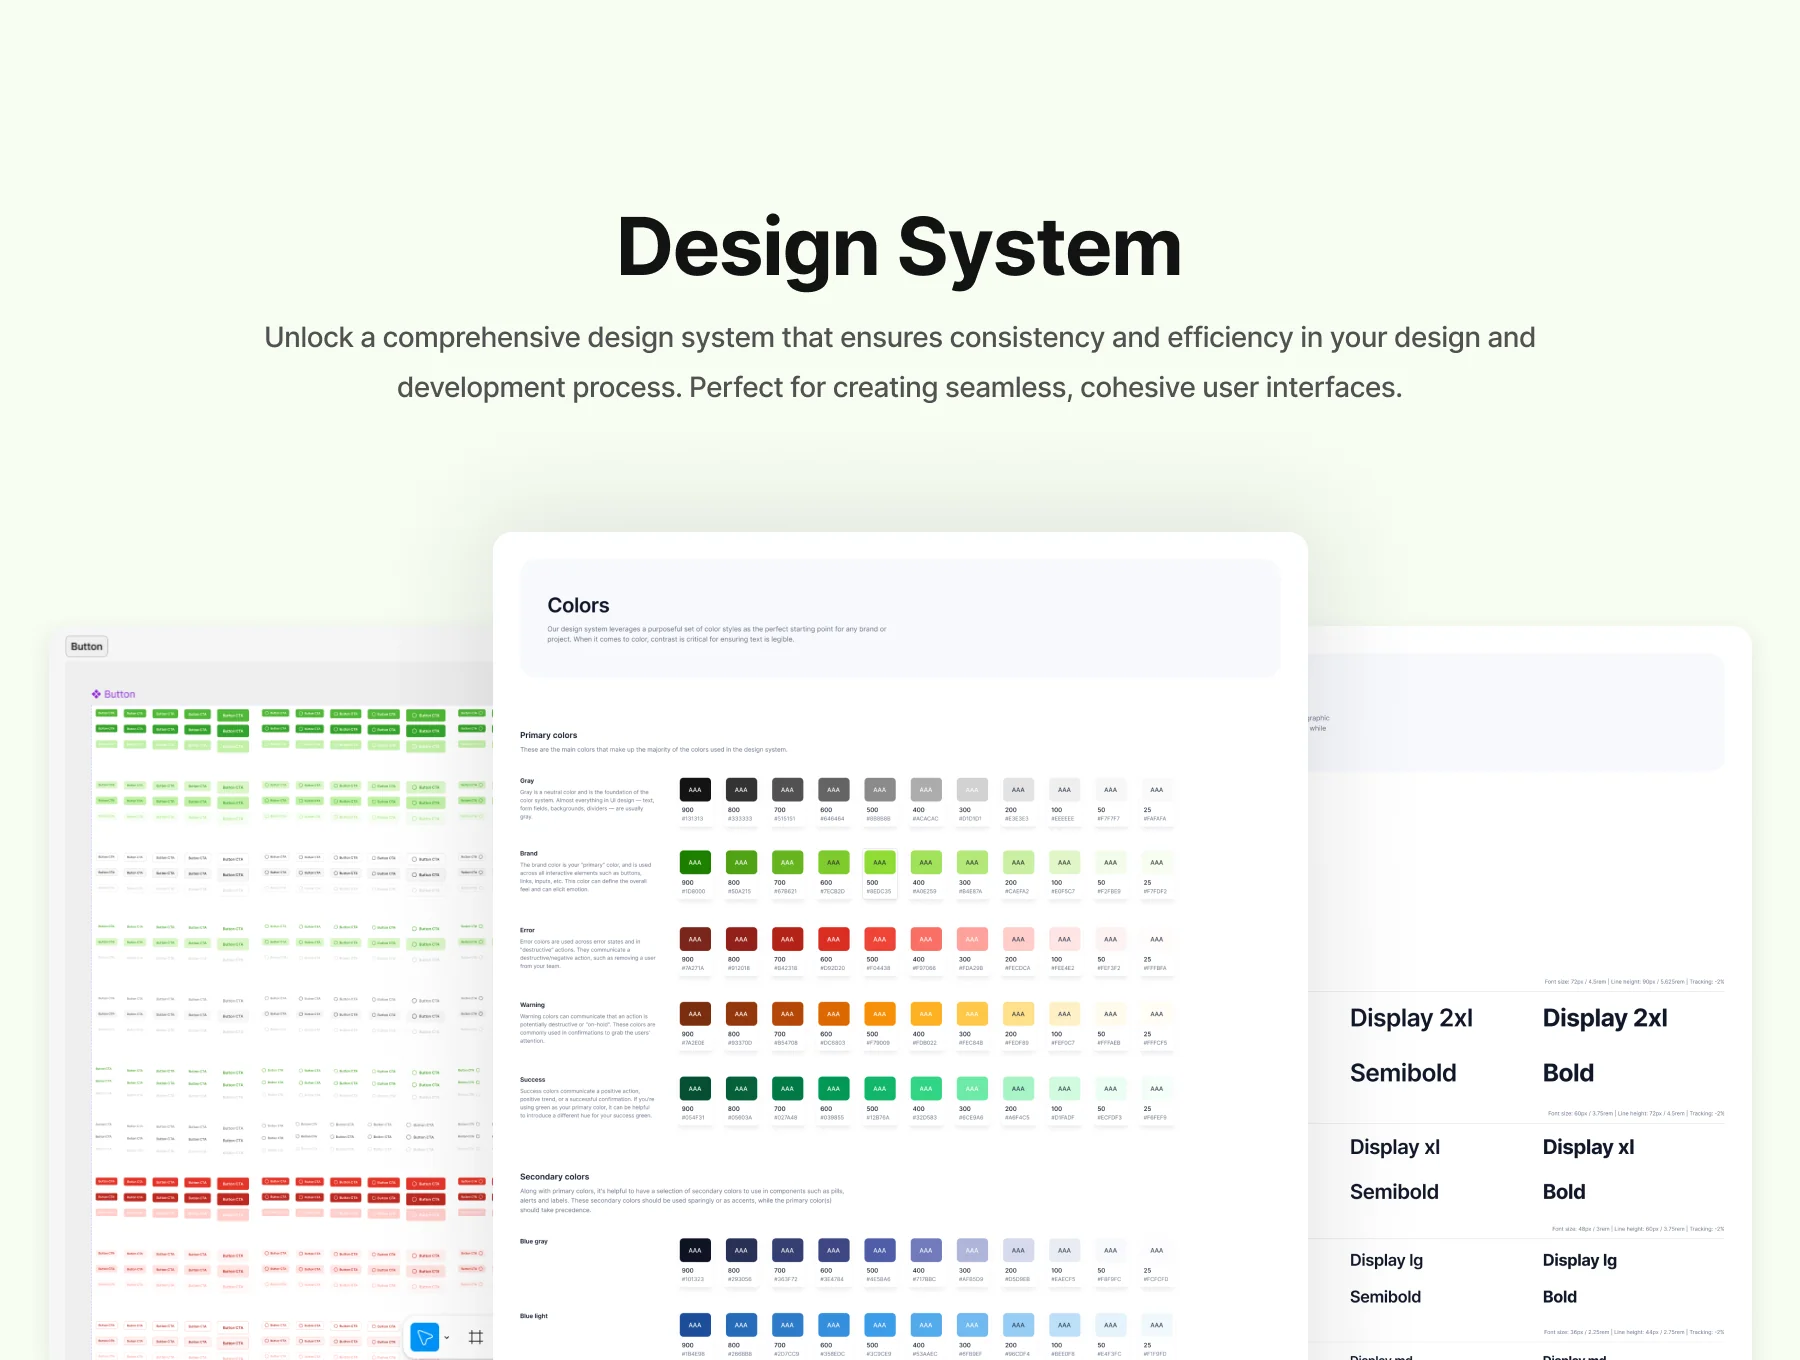Pick the Blue gray 700 swatch
Image resolution: width=1800 pixels, height=1360 pixels.
click(788, 1250)
